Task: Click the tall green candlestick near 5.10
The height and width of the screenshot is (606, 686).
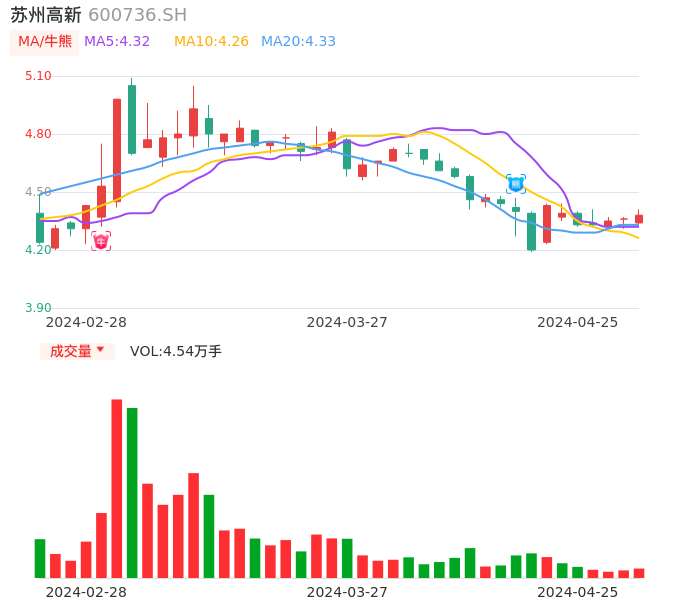Action: 132,119
